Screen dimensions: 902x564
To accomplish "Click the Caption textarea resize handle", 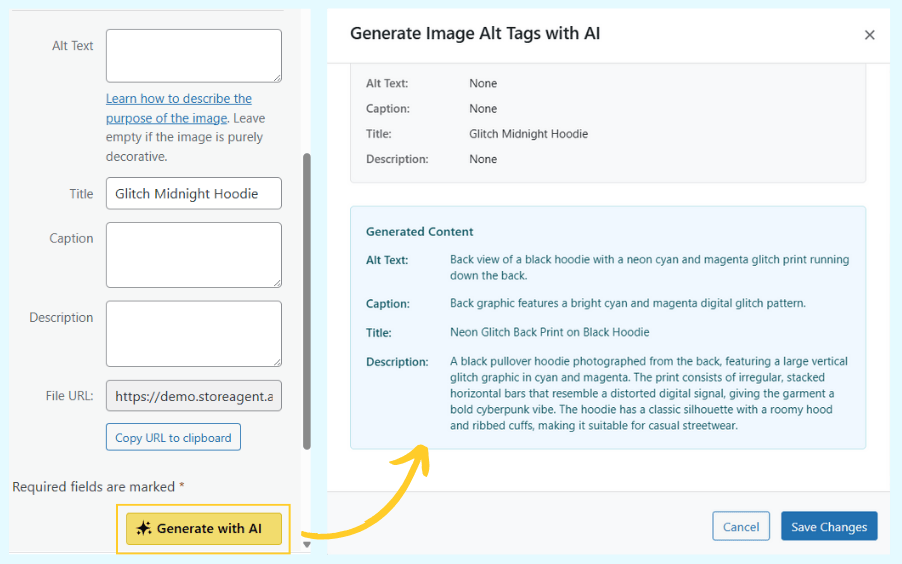I will coord(276,282).
